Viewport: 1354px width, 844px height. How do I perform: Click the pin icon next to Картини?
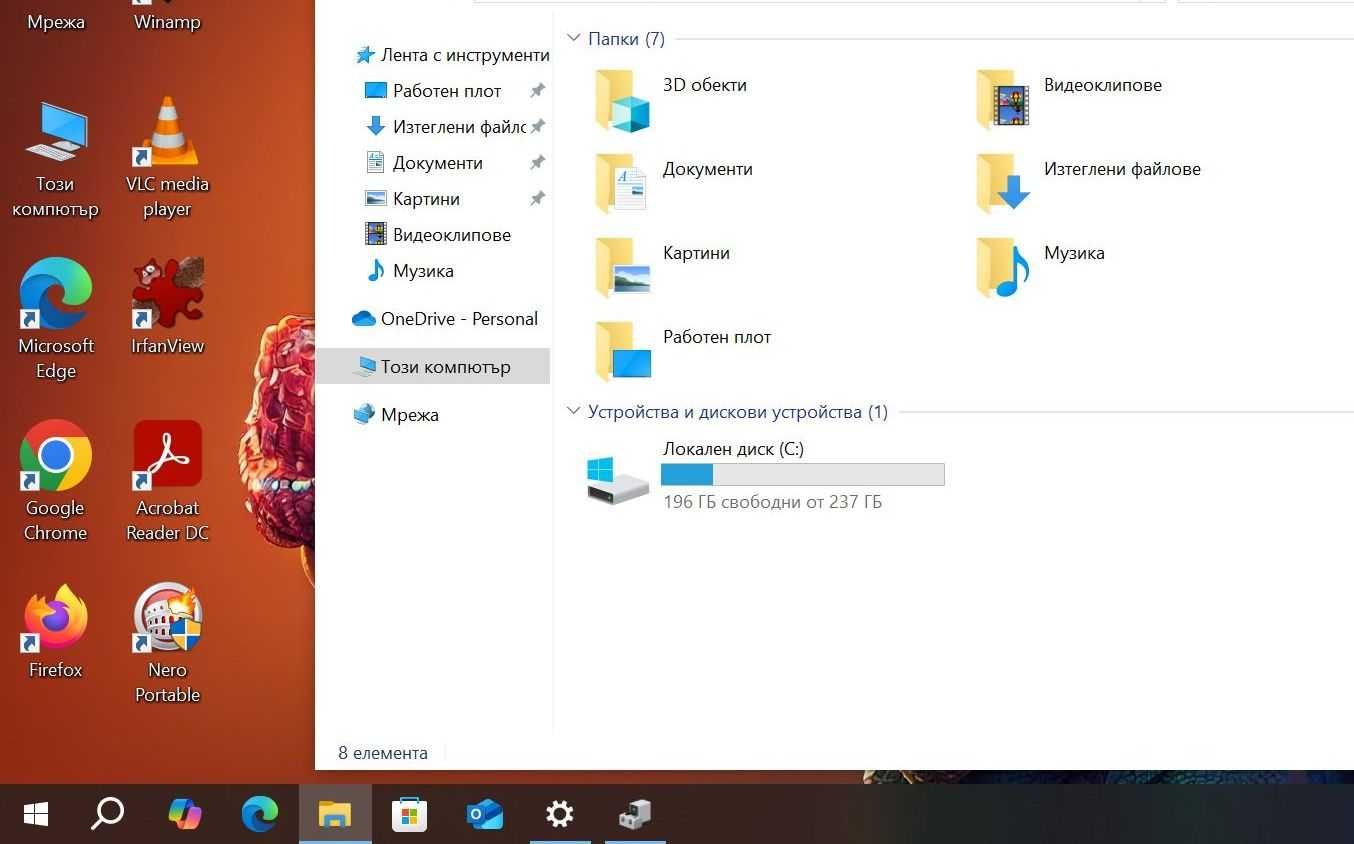[x=538, y=199]
